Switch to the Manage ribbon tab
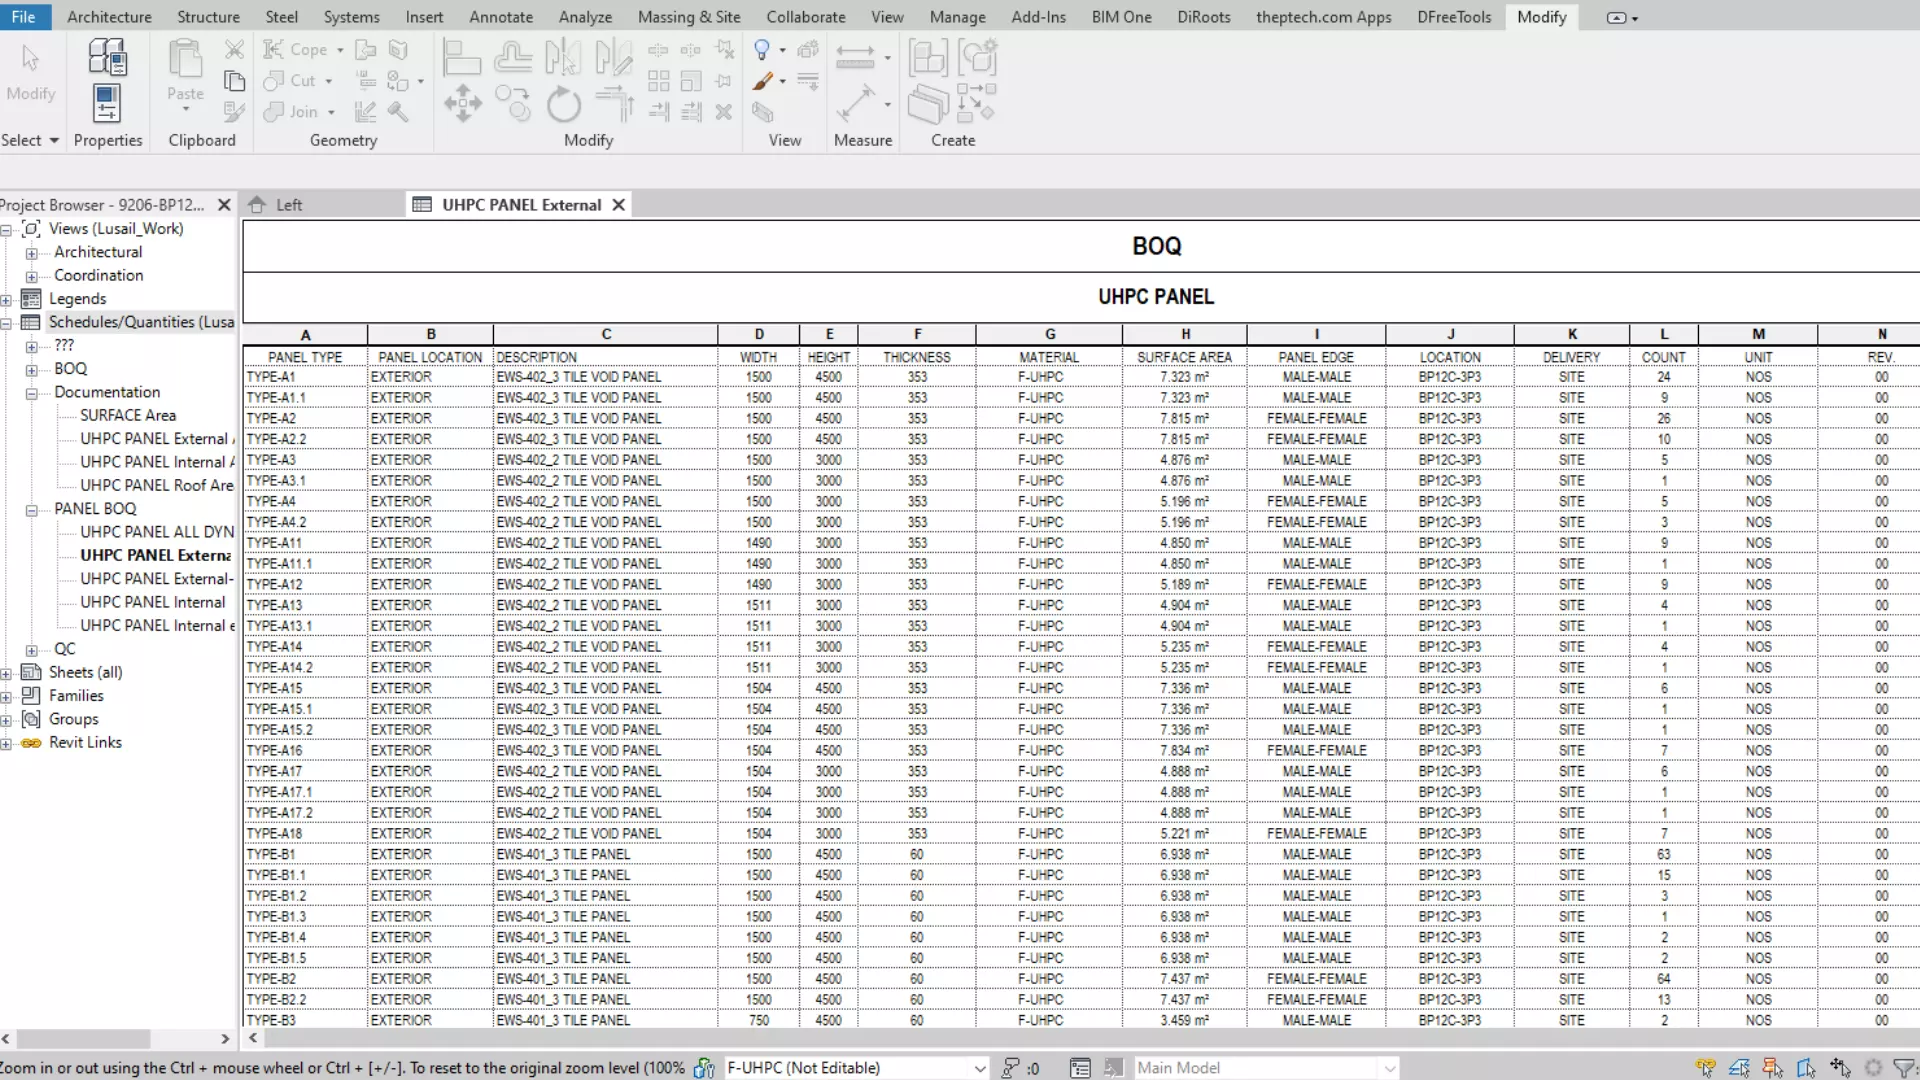This screenshot has width=1920, height=1080. [957, 16]
